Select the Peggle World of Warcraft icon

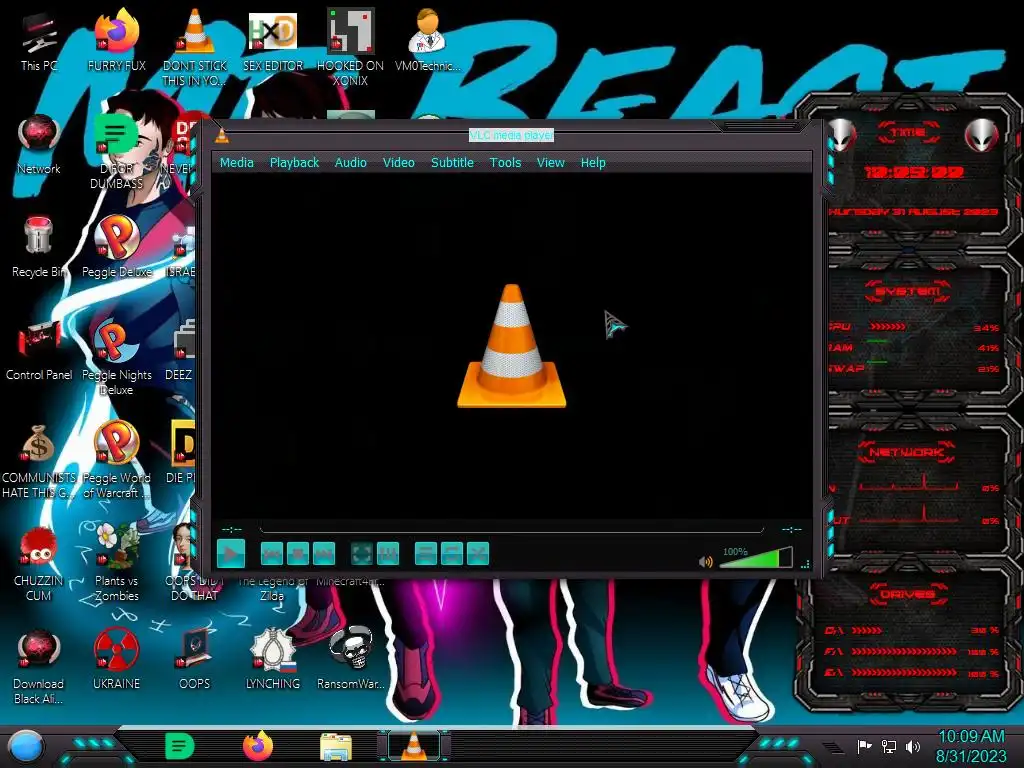117,460
